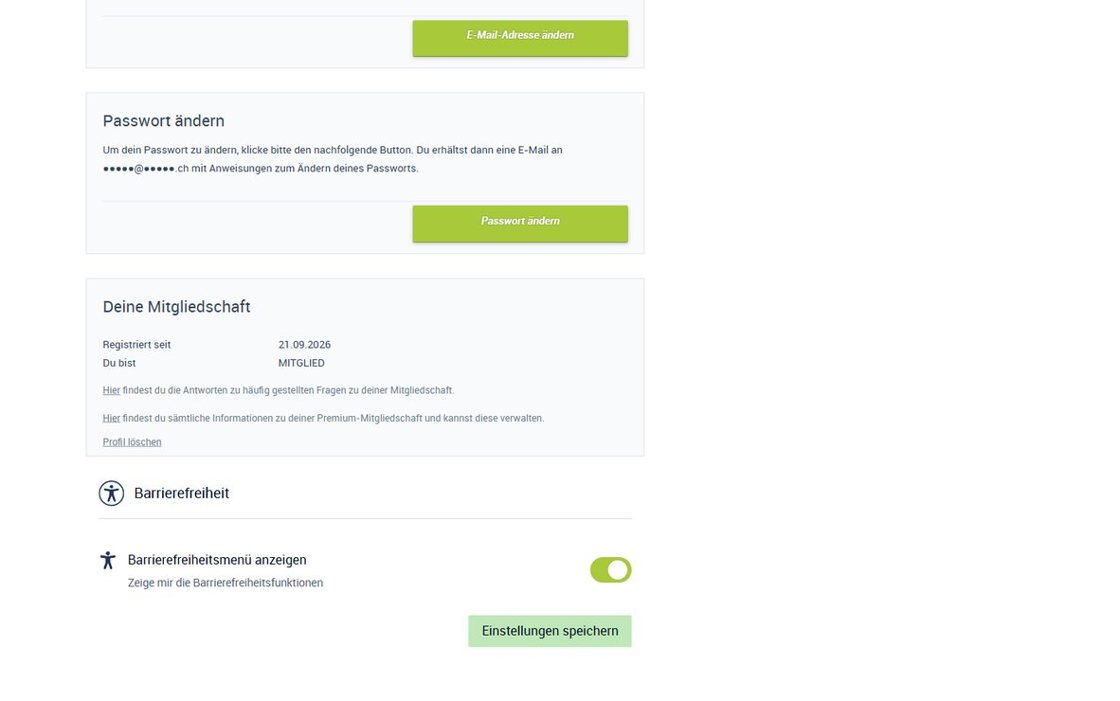The image size is (1120, 701).
Task: Save settings with Einstellungen speichern
Action: [550, 631]
